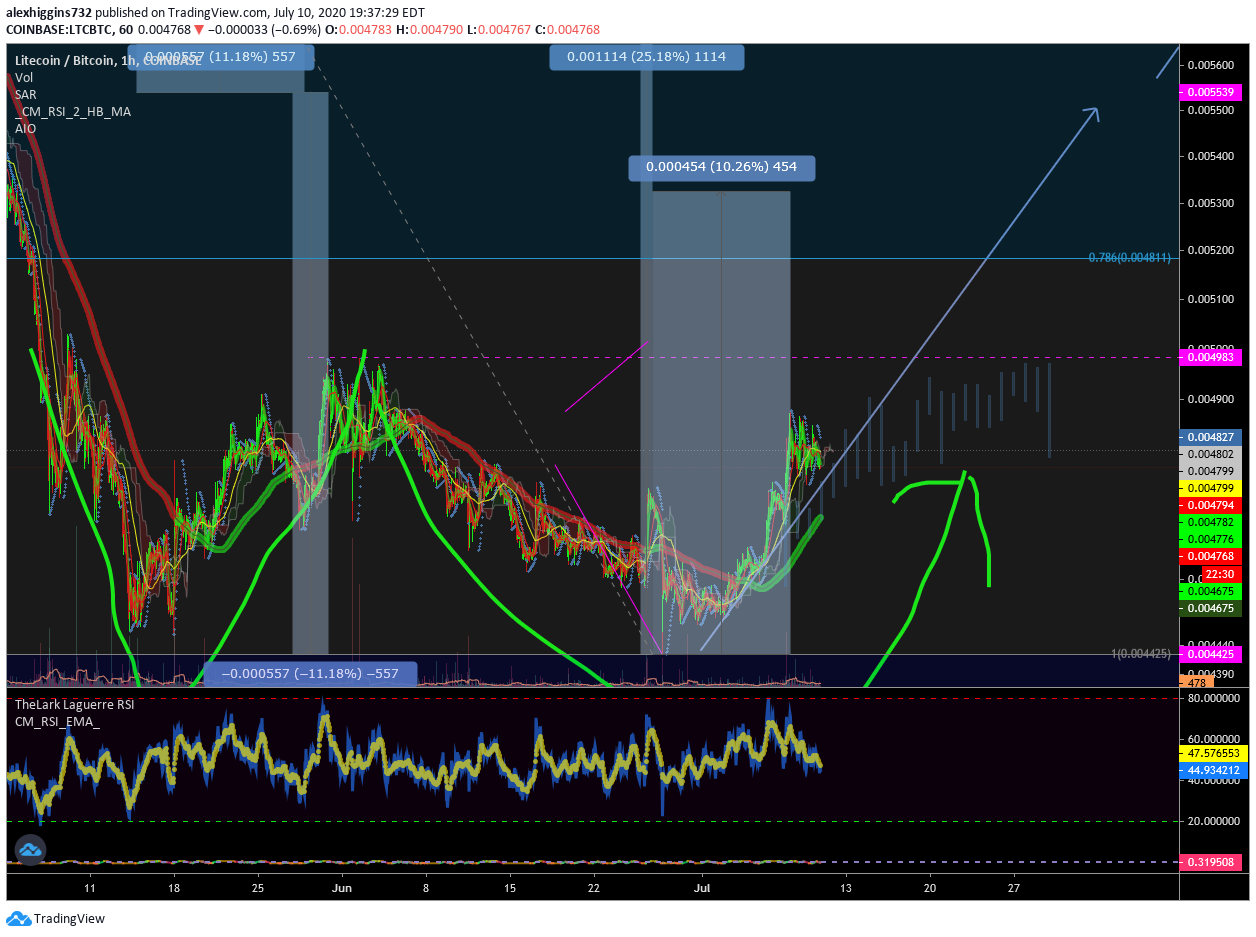
Task: Click the 0.000454 (10.26%) 454 measurement label
Action: point(721,167)
